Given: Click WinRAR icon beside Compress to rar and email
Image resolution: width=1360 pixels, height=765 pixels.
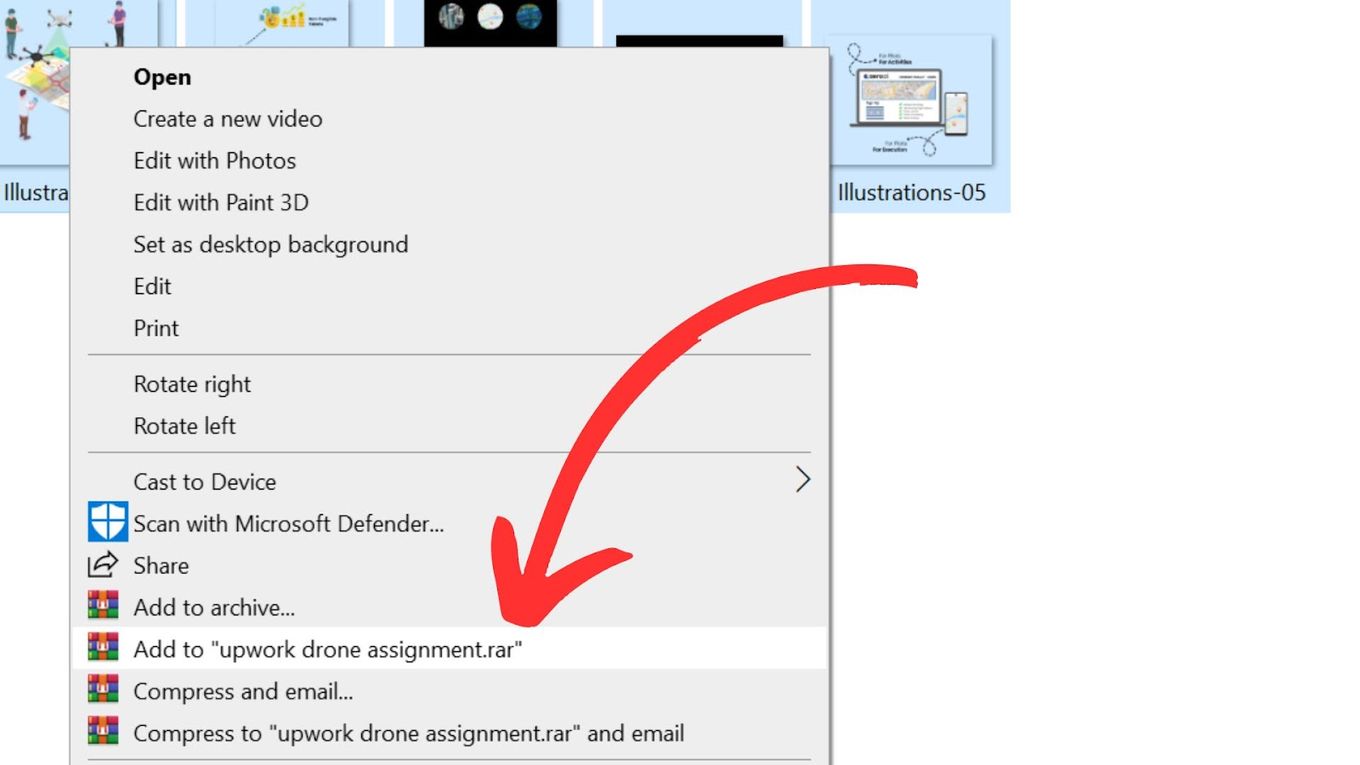Looking at the screenshot, I should (x=103, y=731).
